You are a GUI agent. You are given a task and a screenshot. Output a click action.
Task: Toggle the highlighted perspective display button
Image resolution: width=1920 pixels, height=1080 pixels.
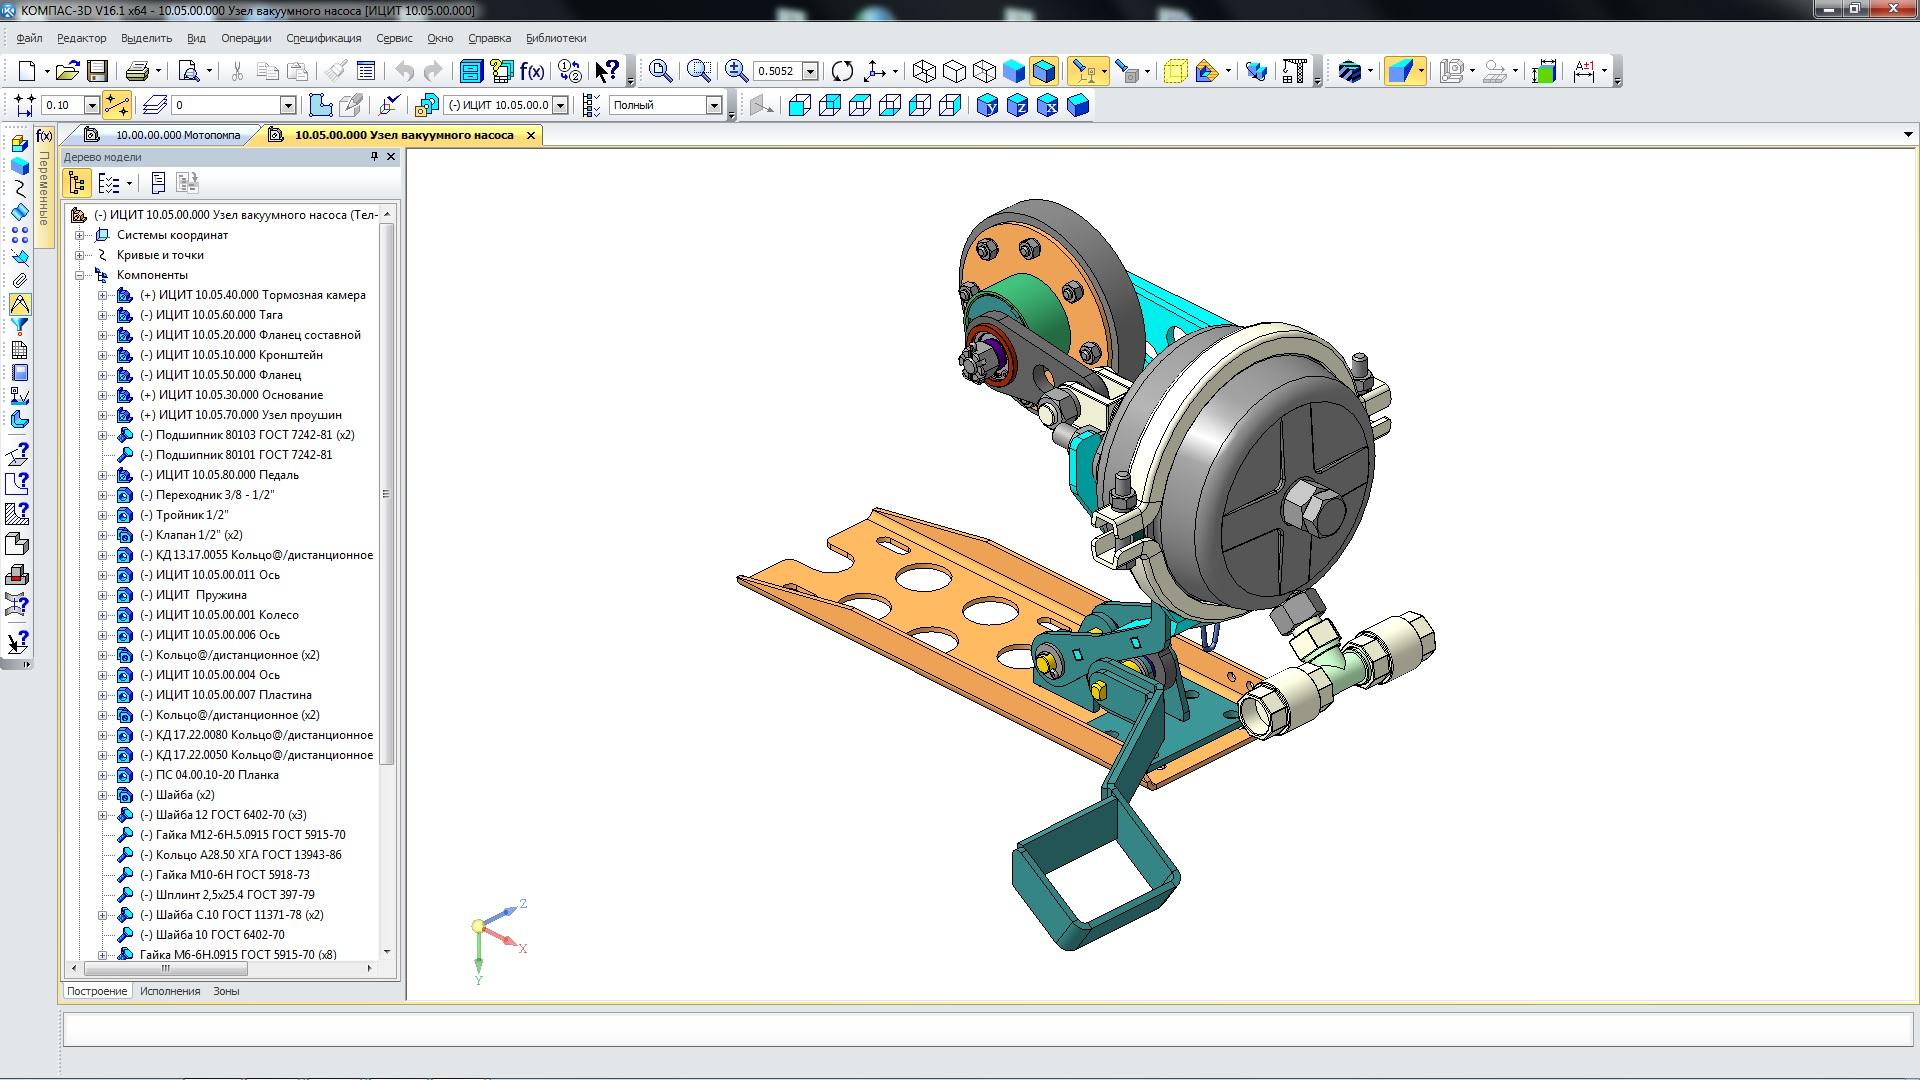[1400, 71]
